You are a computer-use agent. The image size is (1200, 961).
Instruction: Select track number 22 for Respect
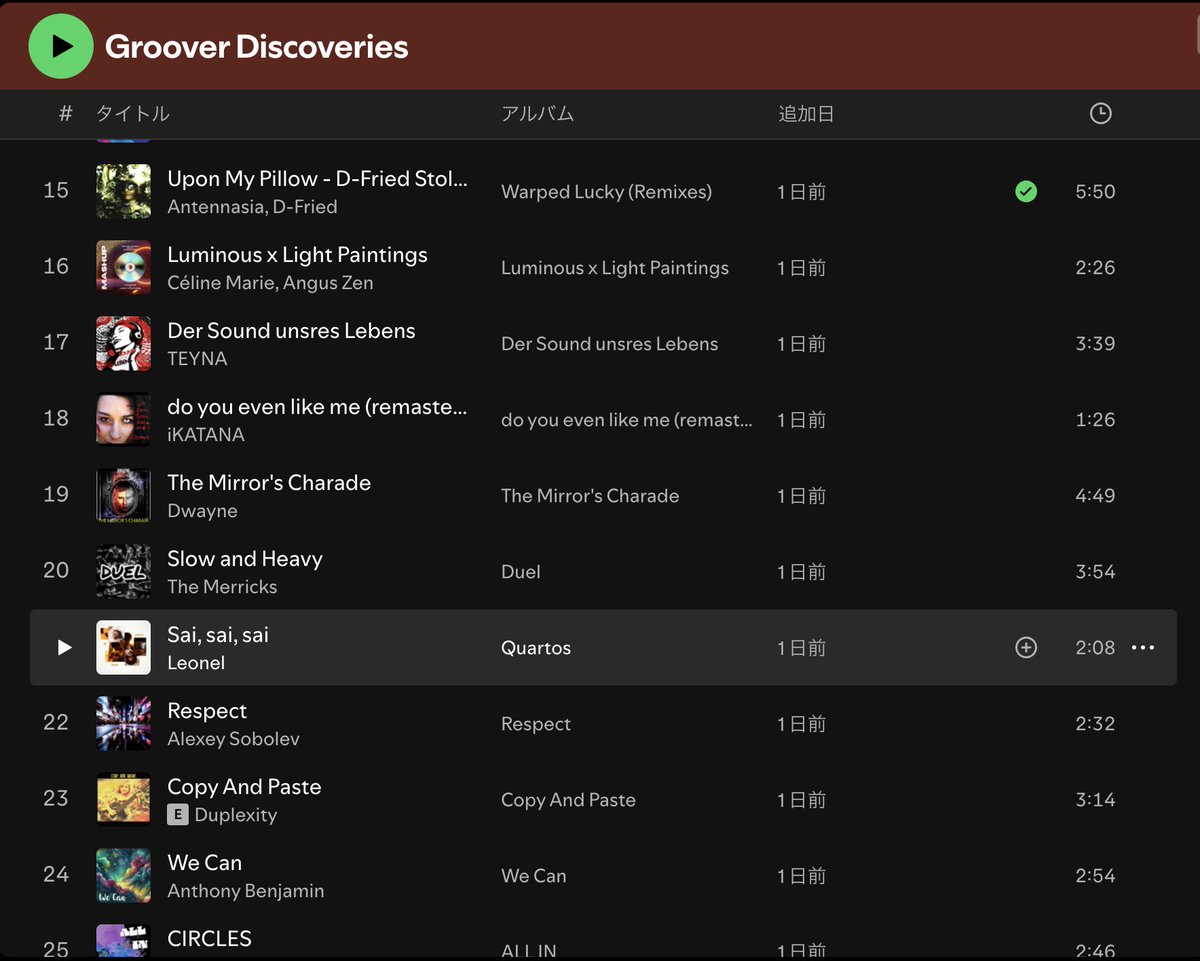[x=56, y=723]
